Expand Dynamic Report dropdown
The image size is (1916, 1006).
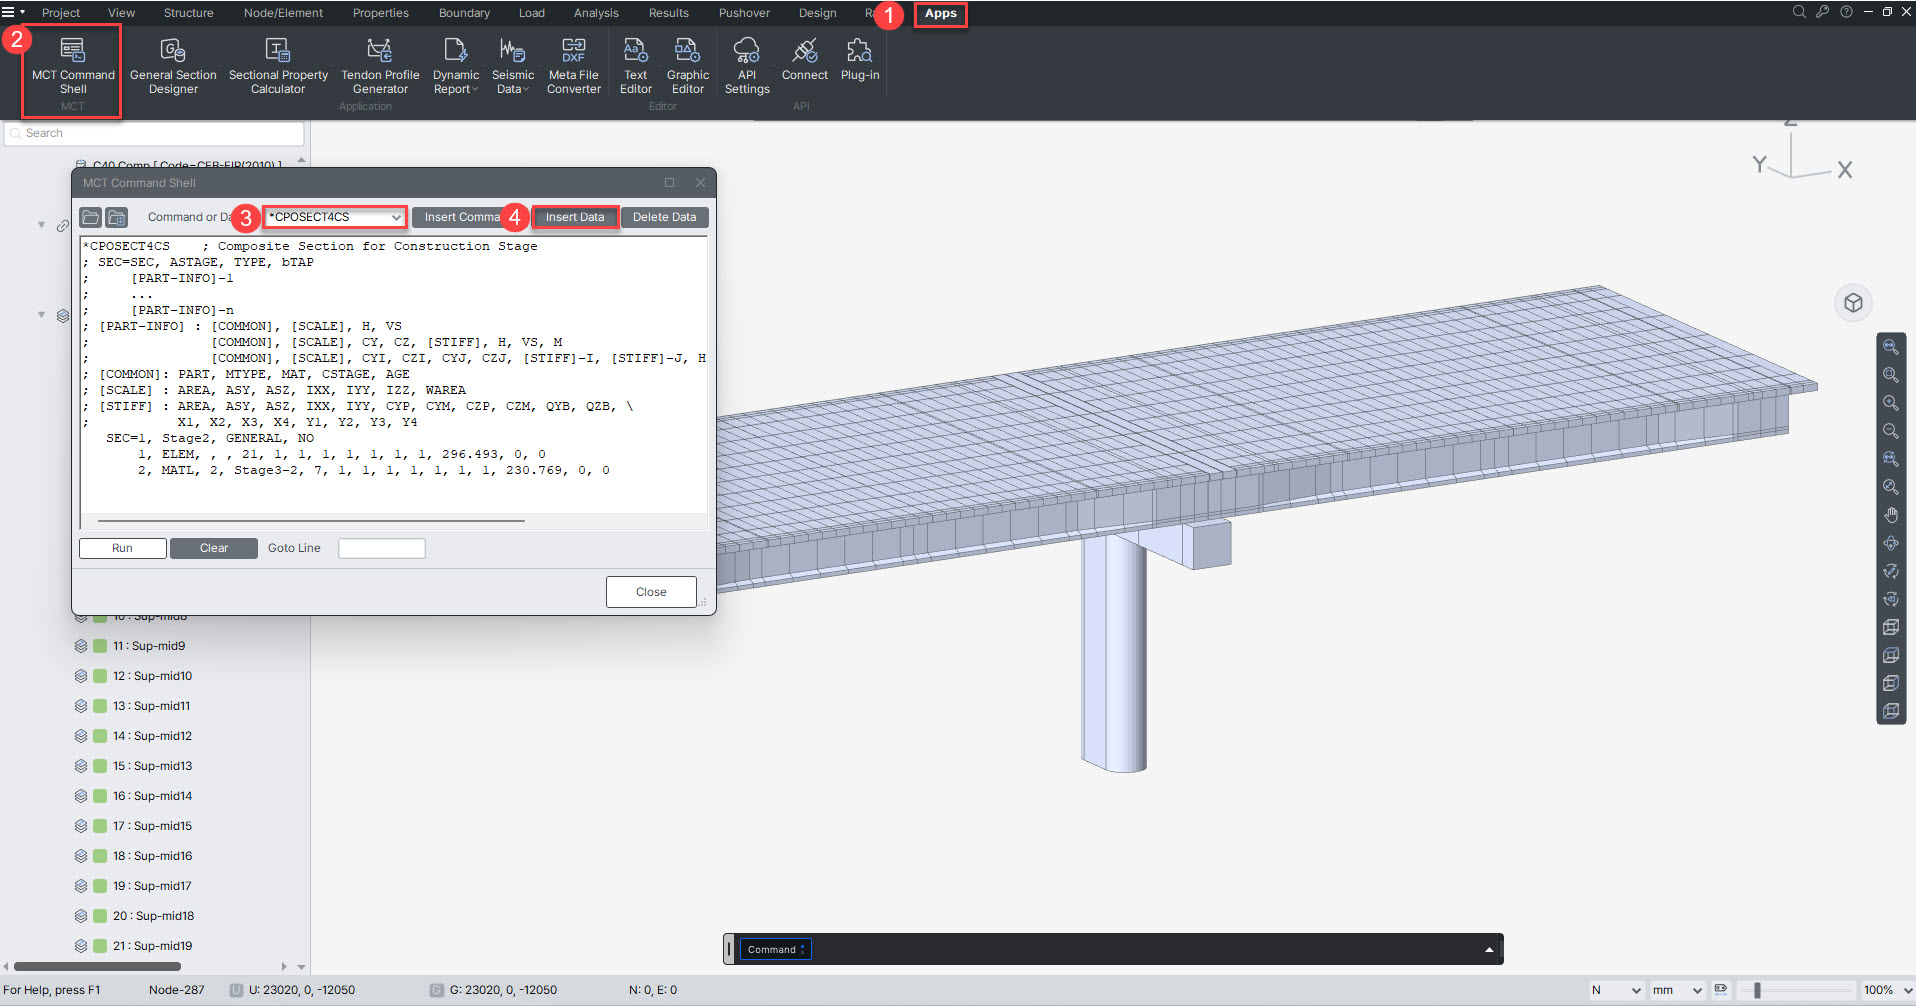[456, 66]
